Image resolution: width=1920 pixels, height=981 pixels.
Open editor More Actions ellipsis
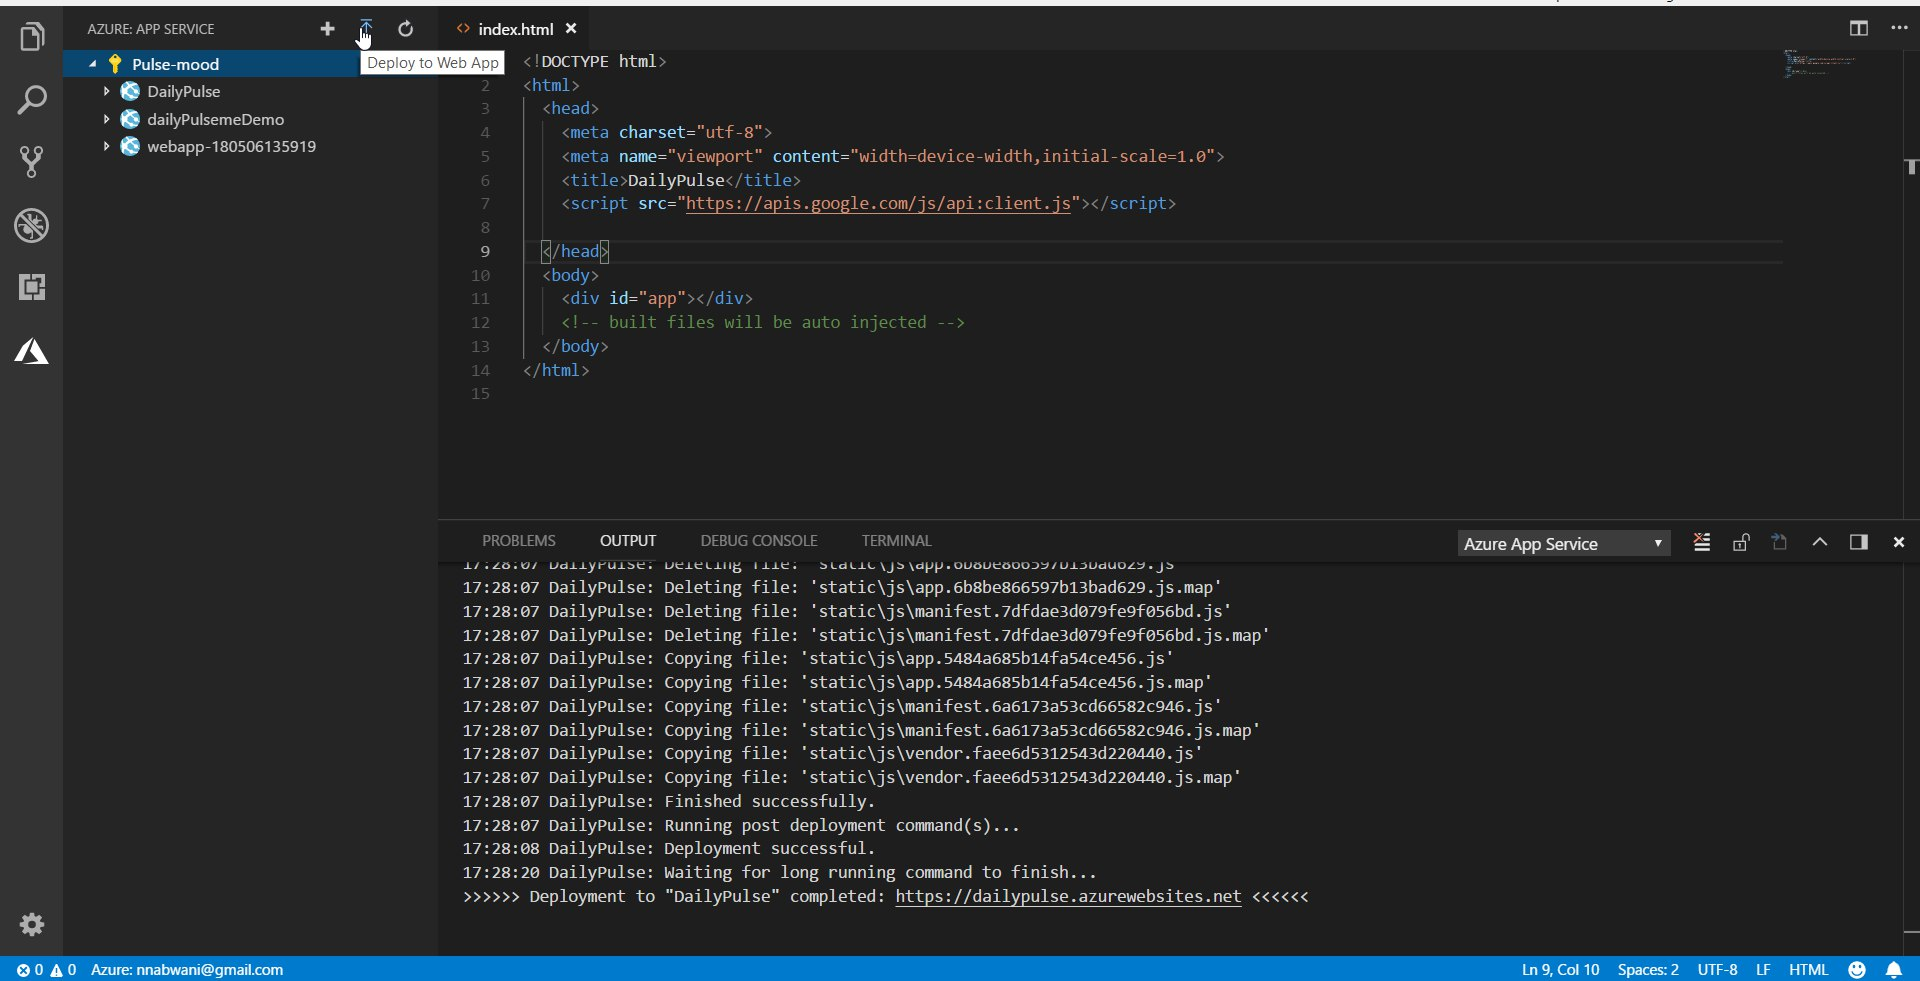pos(1899,28)
